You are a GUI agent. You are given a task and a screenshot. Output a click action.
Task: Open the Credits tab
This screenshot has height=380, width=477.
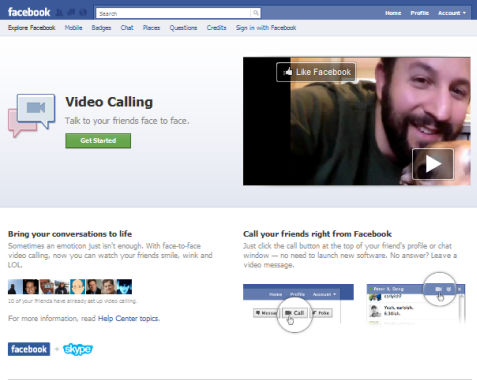click(x=216, y=28)
